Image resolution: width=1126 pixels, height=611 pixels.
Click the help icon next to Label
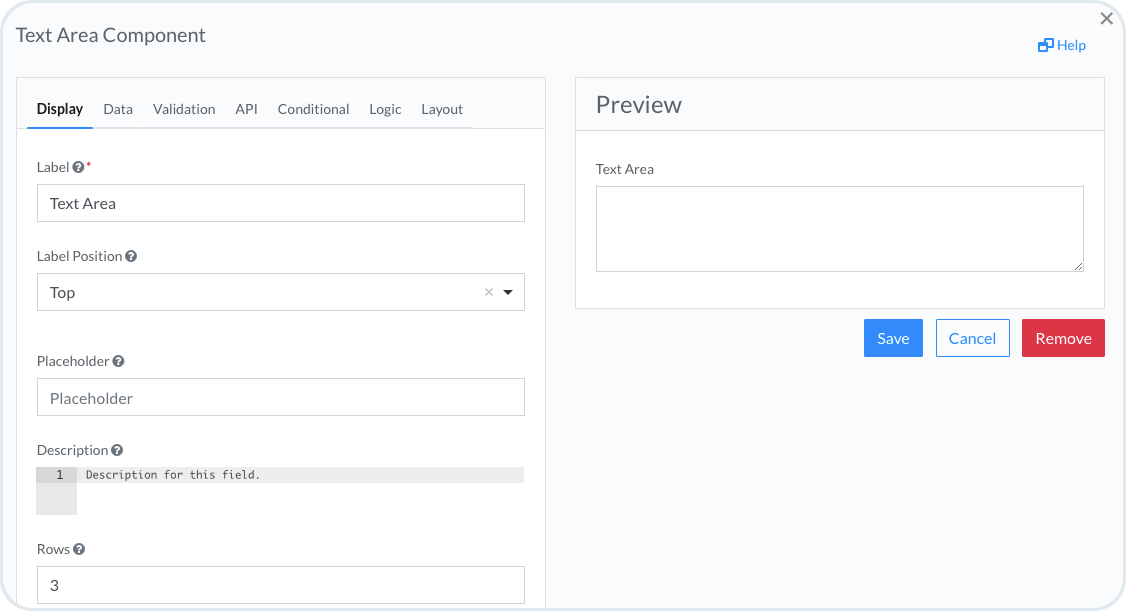(x=78, y=168)
